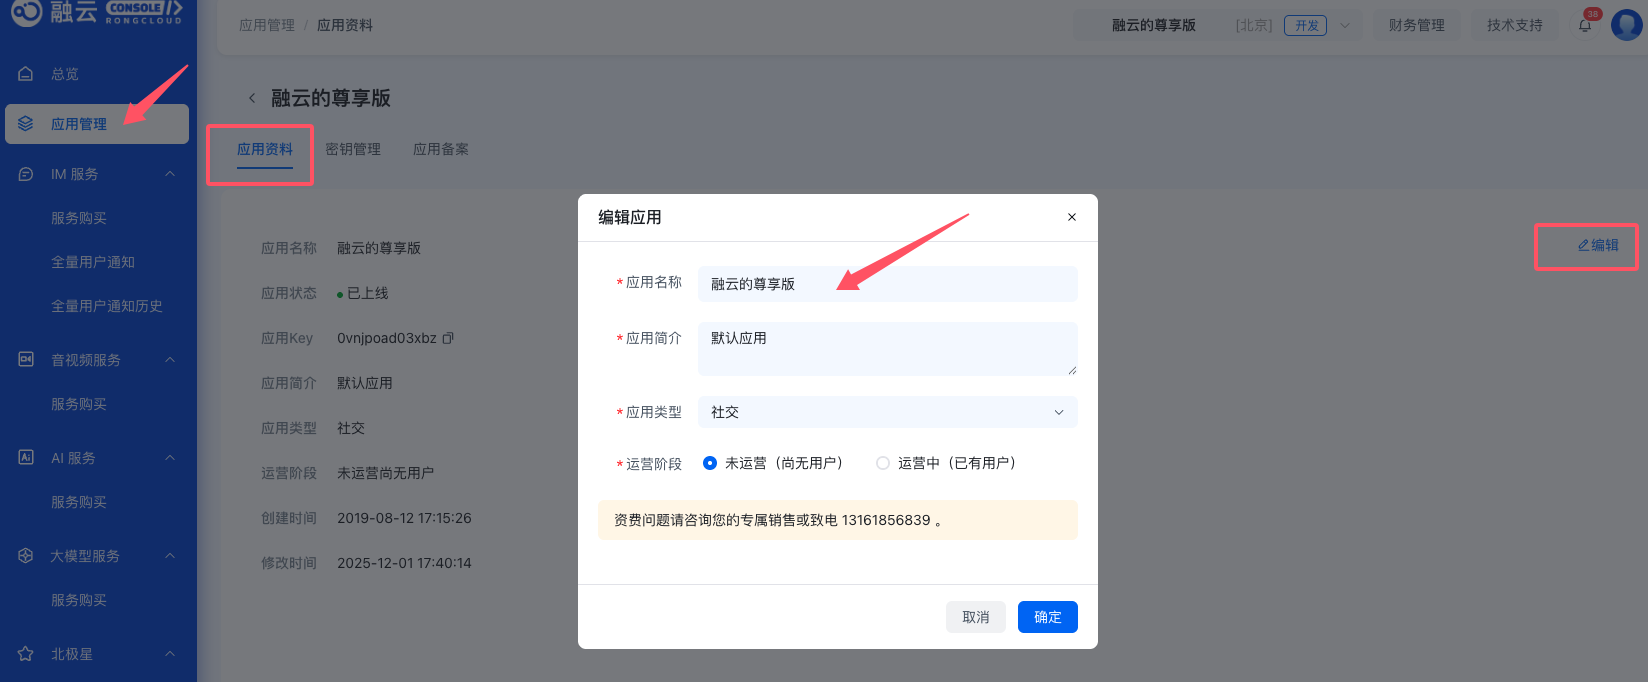This screenshot has width=1648, height=682.
Task: Open the app switcher dropdown 融云的尊享版
Action: click(1216, 25)
